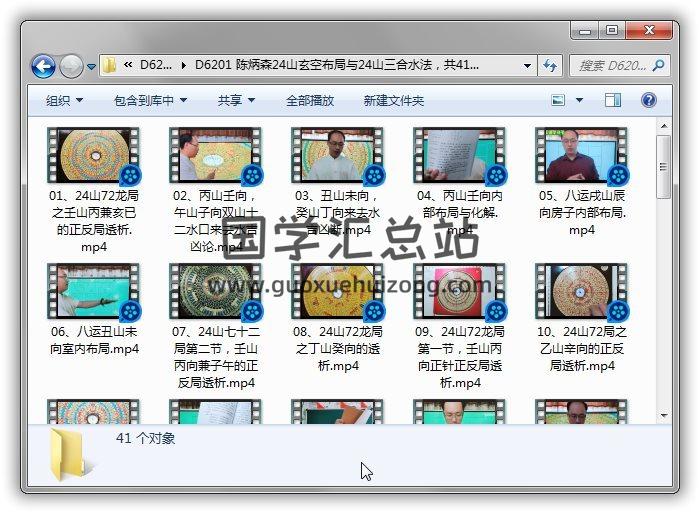Open the address bar history dropdown
The image size is (700, 514).
coord(528,66)
